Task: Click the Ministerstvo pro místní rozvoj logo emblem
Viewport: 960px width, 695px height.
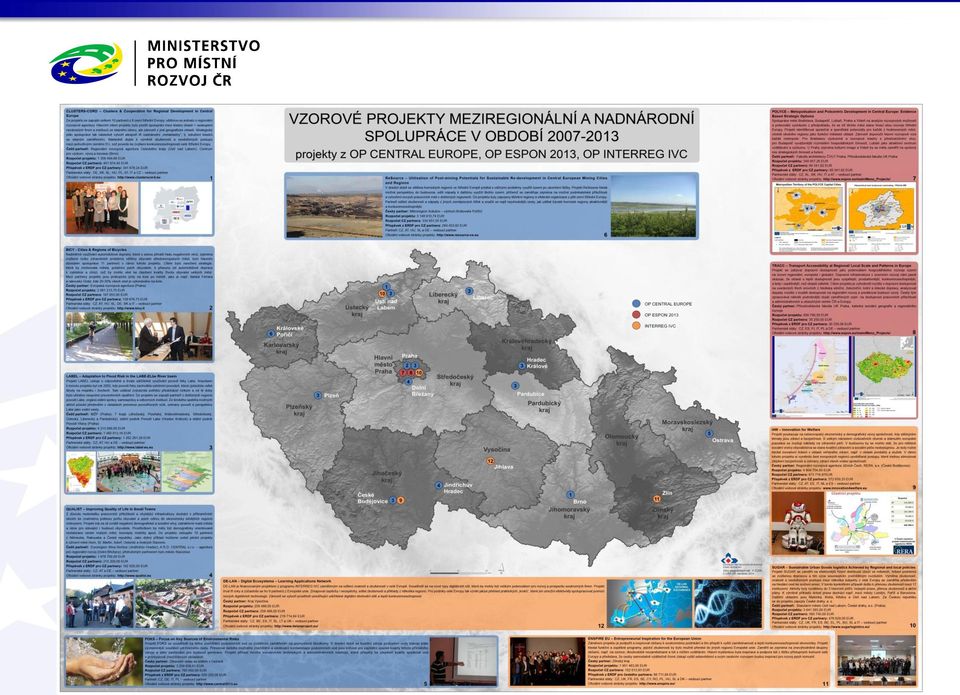Action: click(x=86, y=63)
